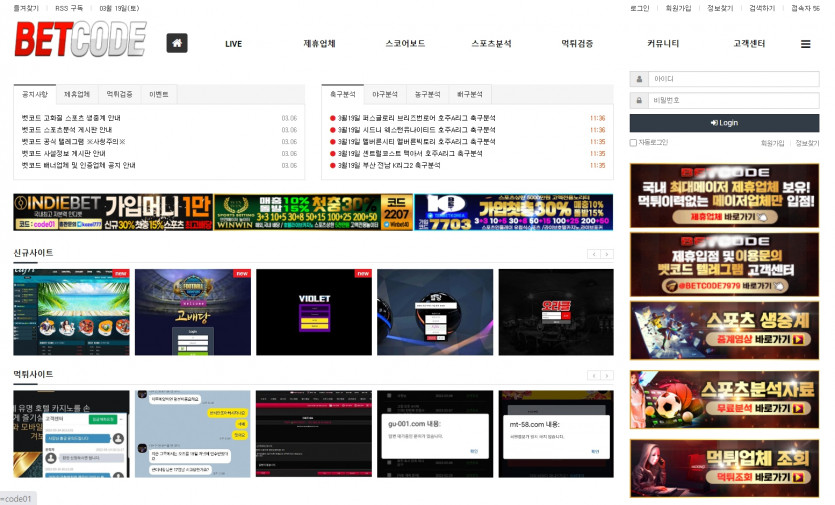Click the 스포츠 생중계 banner
Image resolution: width=835 pixels, height=505 pixels.
coord(724,331)
